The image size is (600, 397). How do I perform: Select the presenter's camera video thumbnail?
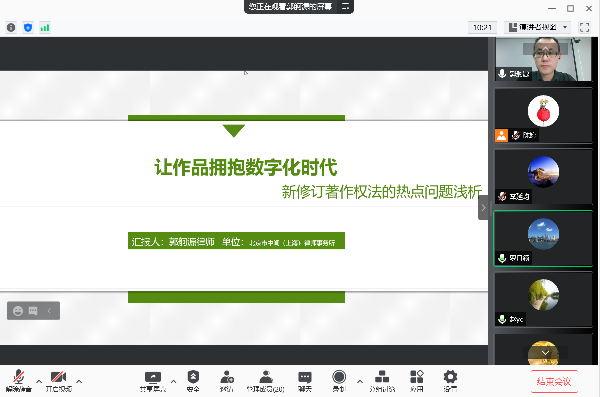click(x=543, y=59)
